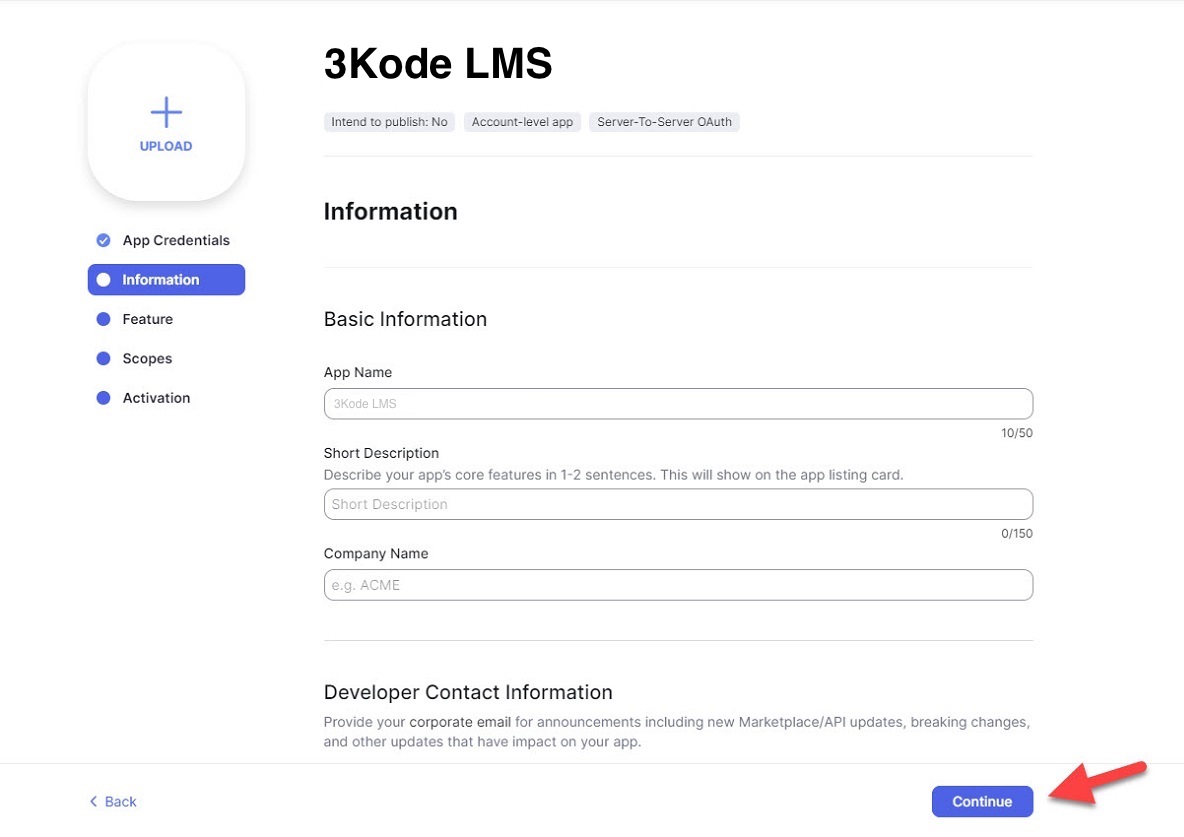
Task: Click the App Credentials checkmark icon
Action: coord(103,240)
